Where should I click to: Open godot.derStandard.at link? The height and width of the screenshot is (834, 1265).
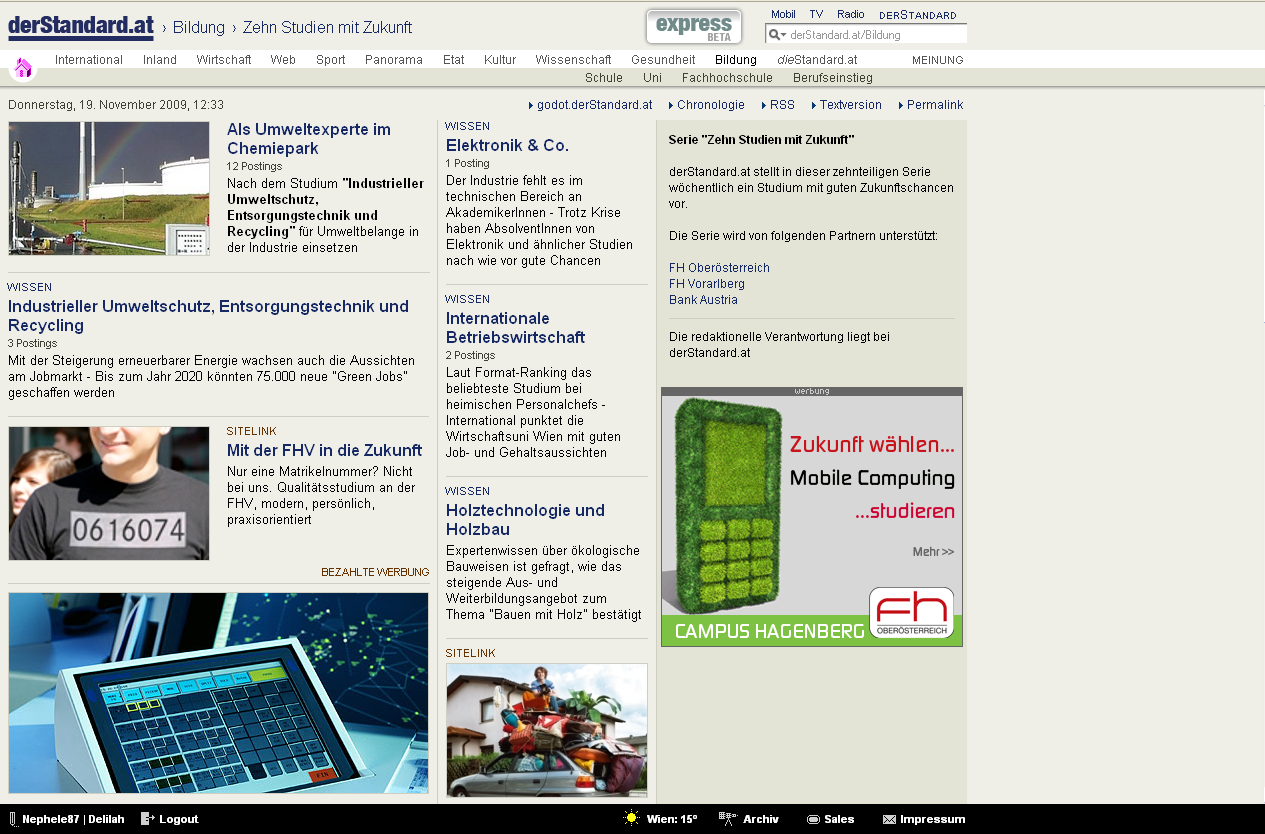(x=595, y=105)
